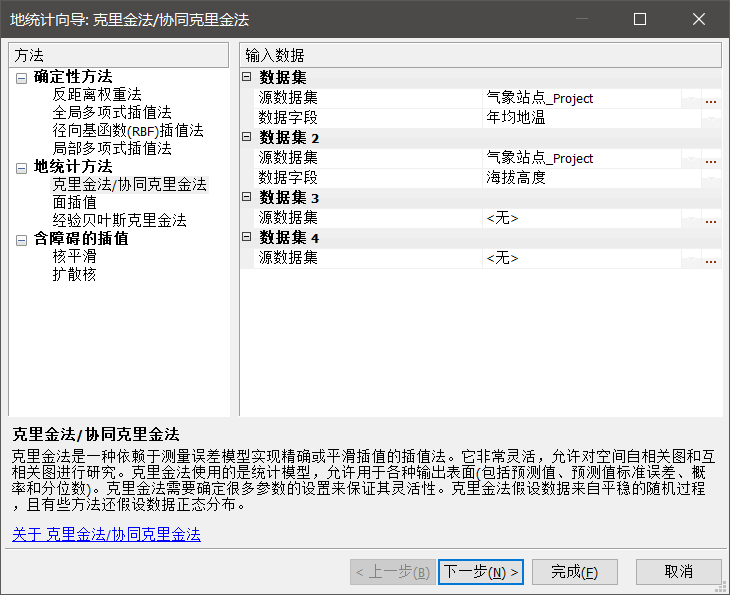Click 气象站点_Project value in 数据集 2

pyautogui.click(x=582, y=159)
